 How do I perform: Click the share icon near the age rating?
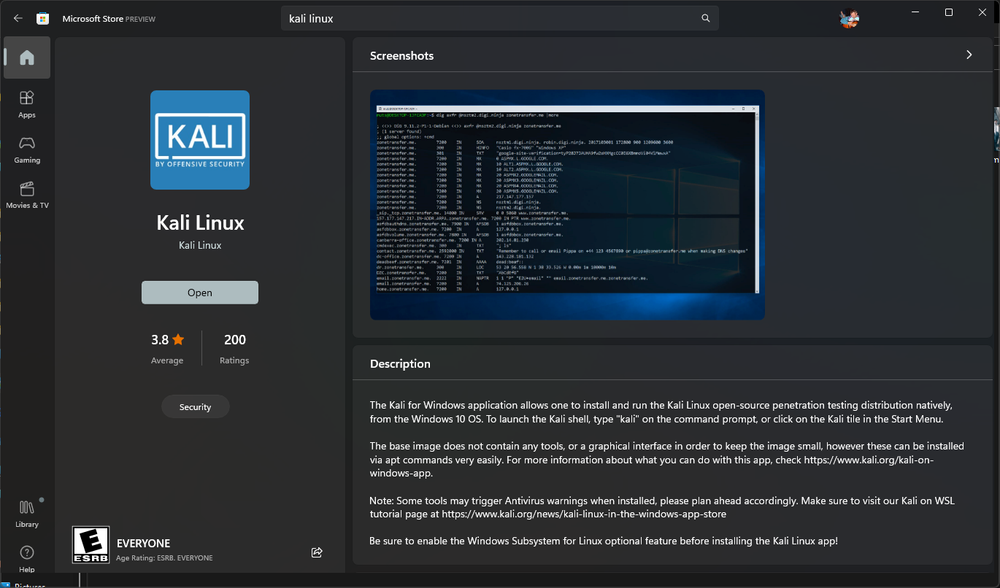click(x=316, y=552)
